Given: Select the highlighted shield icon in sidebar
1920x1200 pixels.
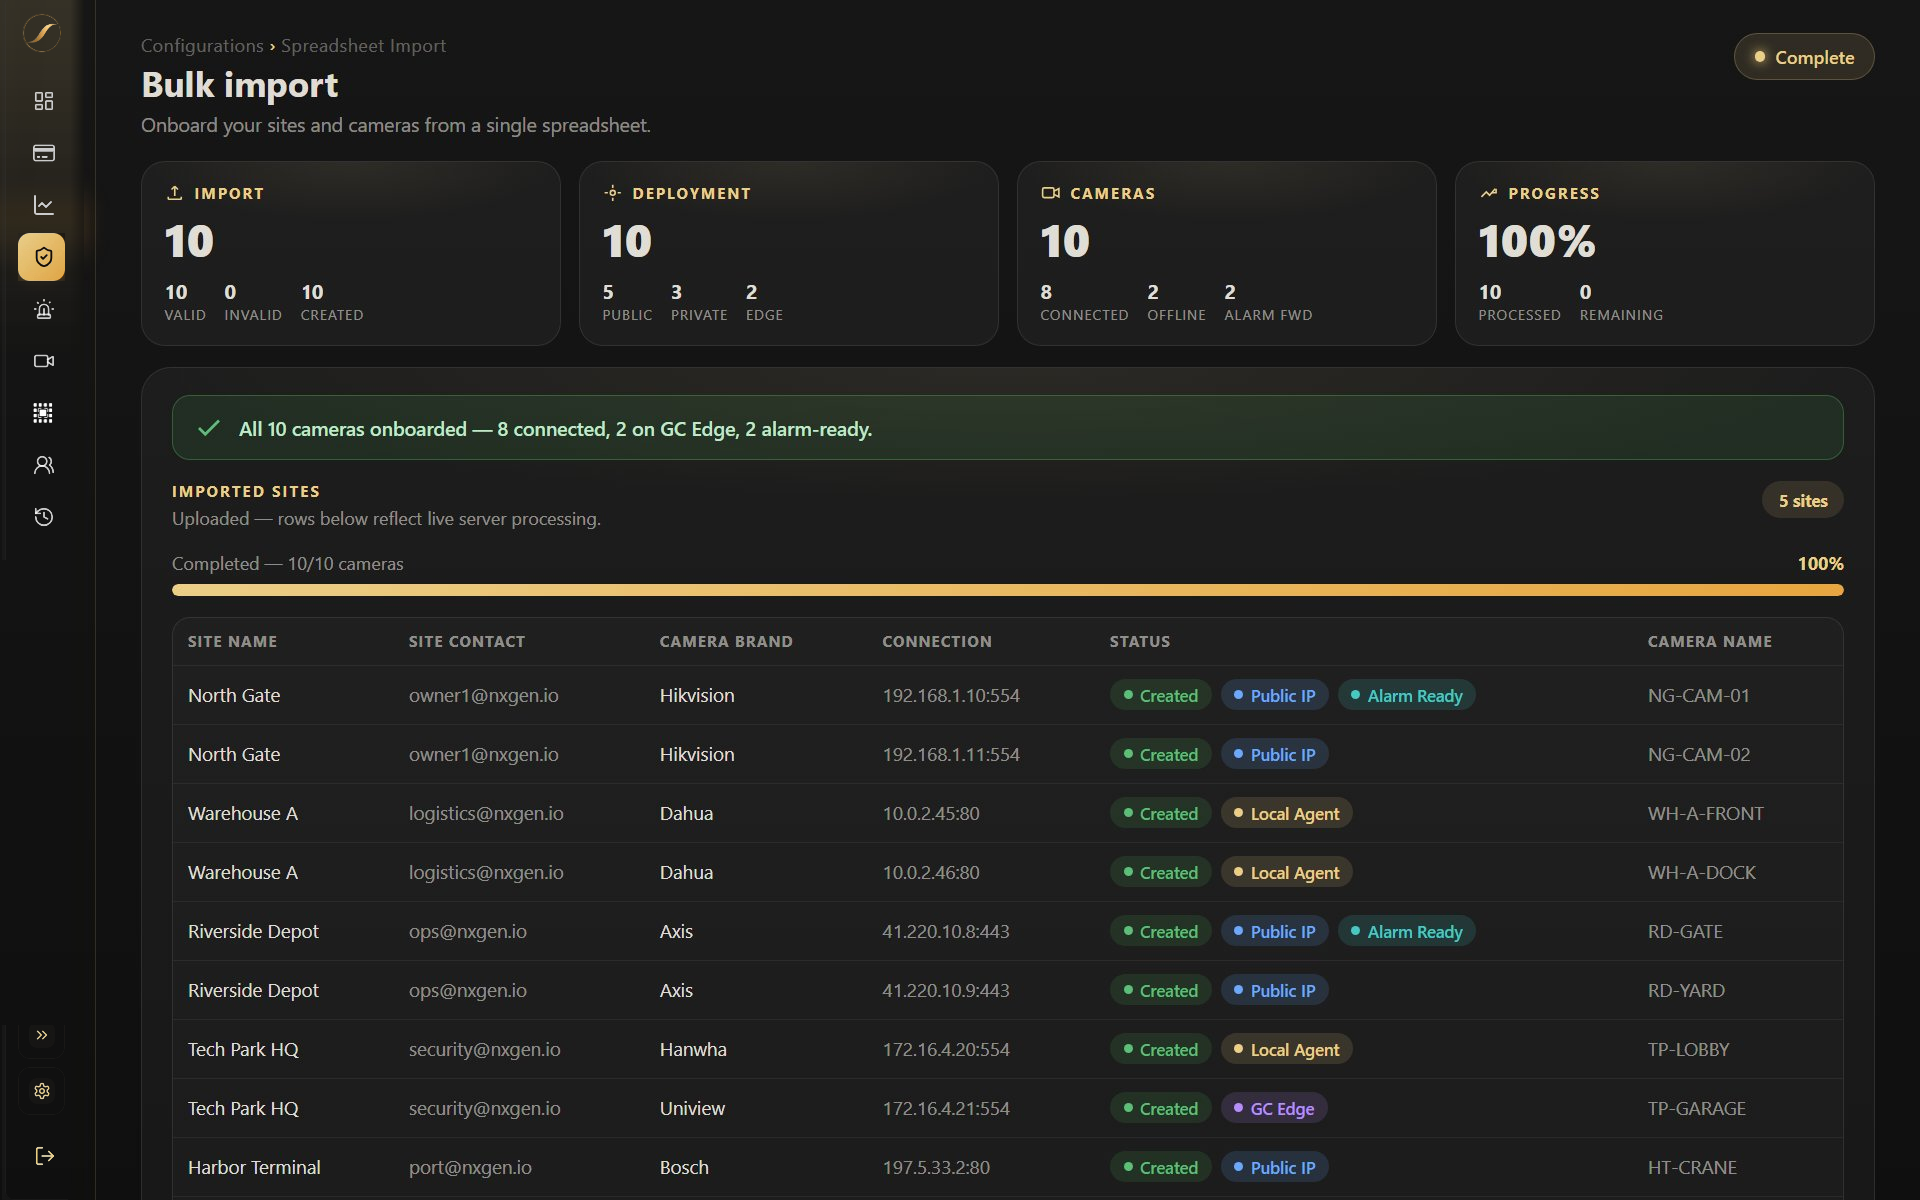Looking at the screenshot, I should [x=42, y=257].
